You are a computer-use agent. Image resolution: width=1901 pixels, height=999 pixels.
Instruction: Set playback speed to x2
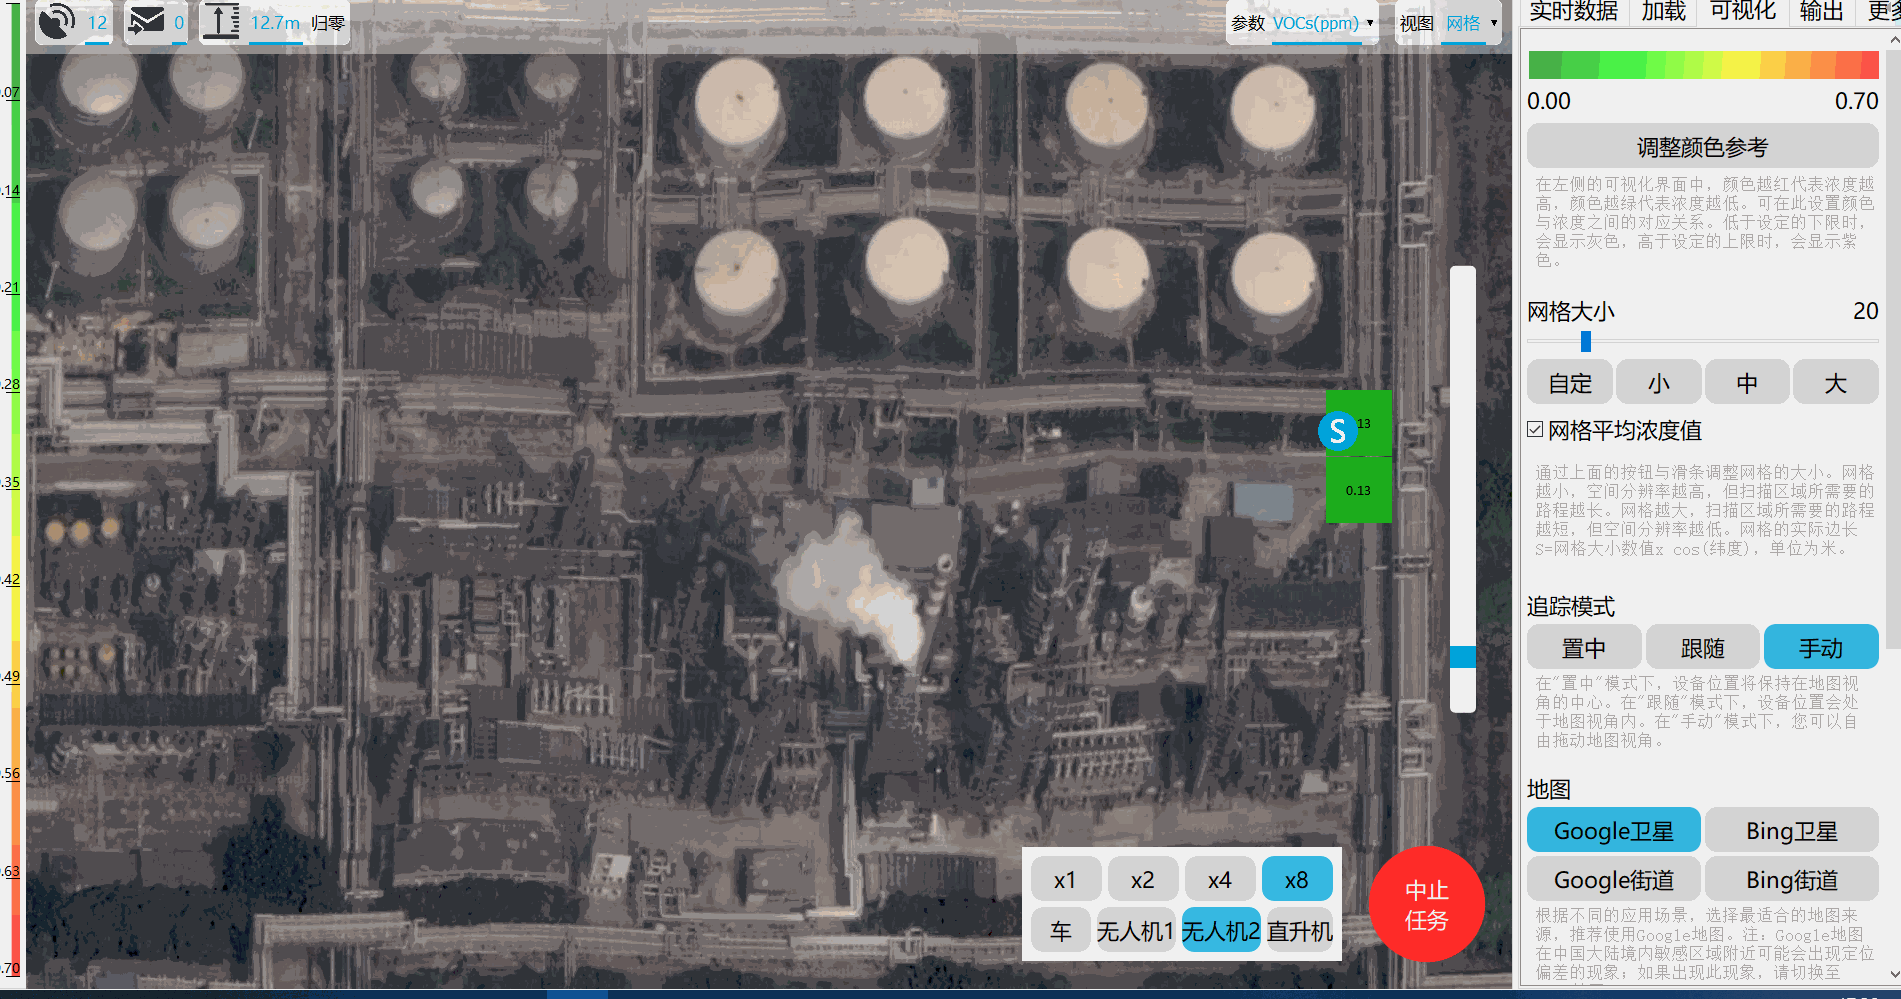pyautogui.click(x=1143, y=880)
